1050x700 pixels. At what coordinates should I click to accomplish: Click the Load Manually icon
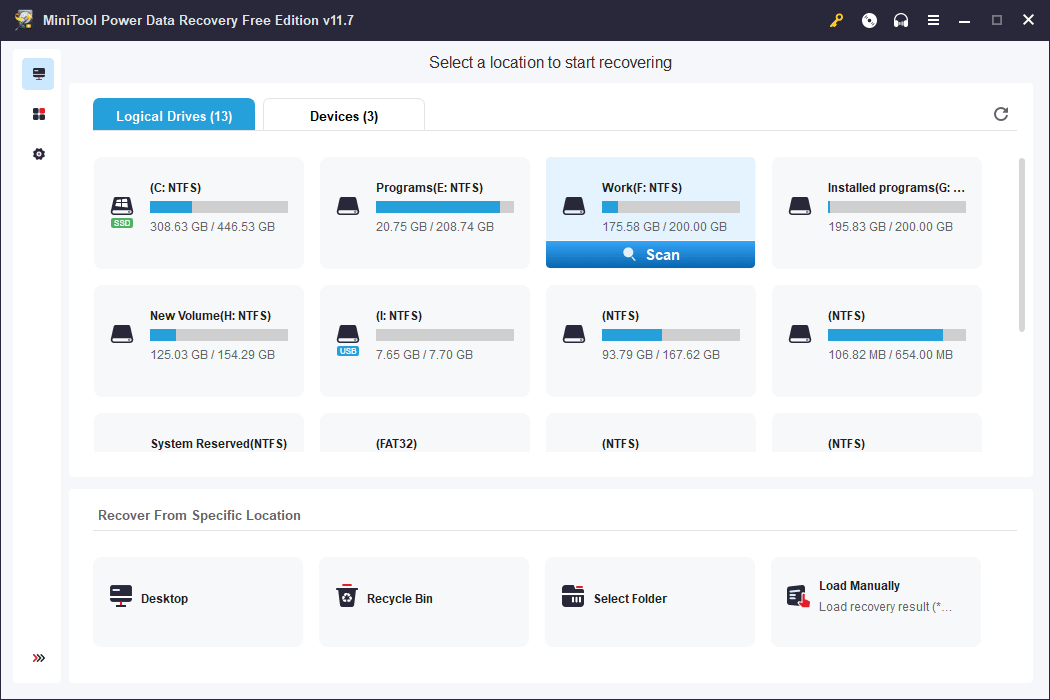pyautogui.click(x=798, y=596)
